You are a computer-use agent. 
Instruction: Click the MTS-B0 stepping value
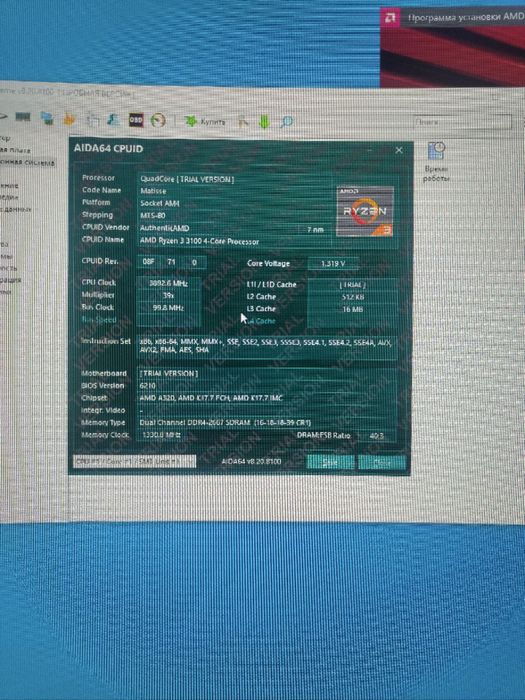[153, 216]
